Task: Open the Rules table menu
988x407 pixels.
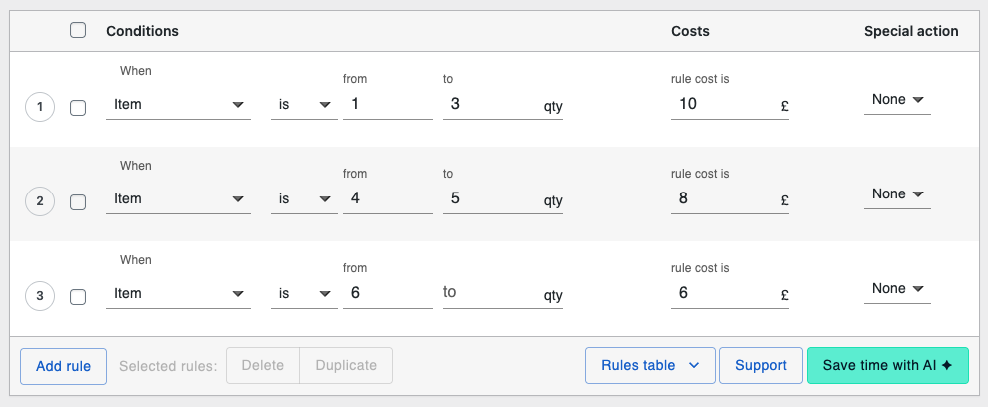Action: [649, 366]
